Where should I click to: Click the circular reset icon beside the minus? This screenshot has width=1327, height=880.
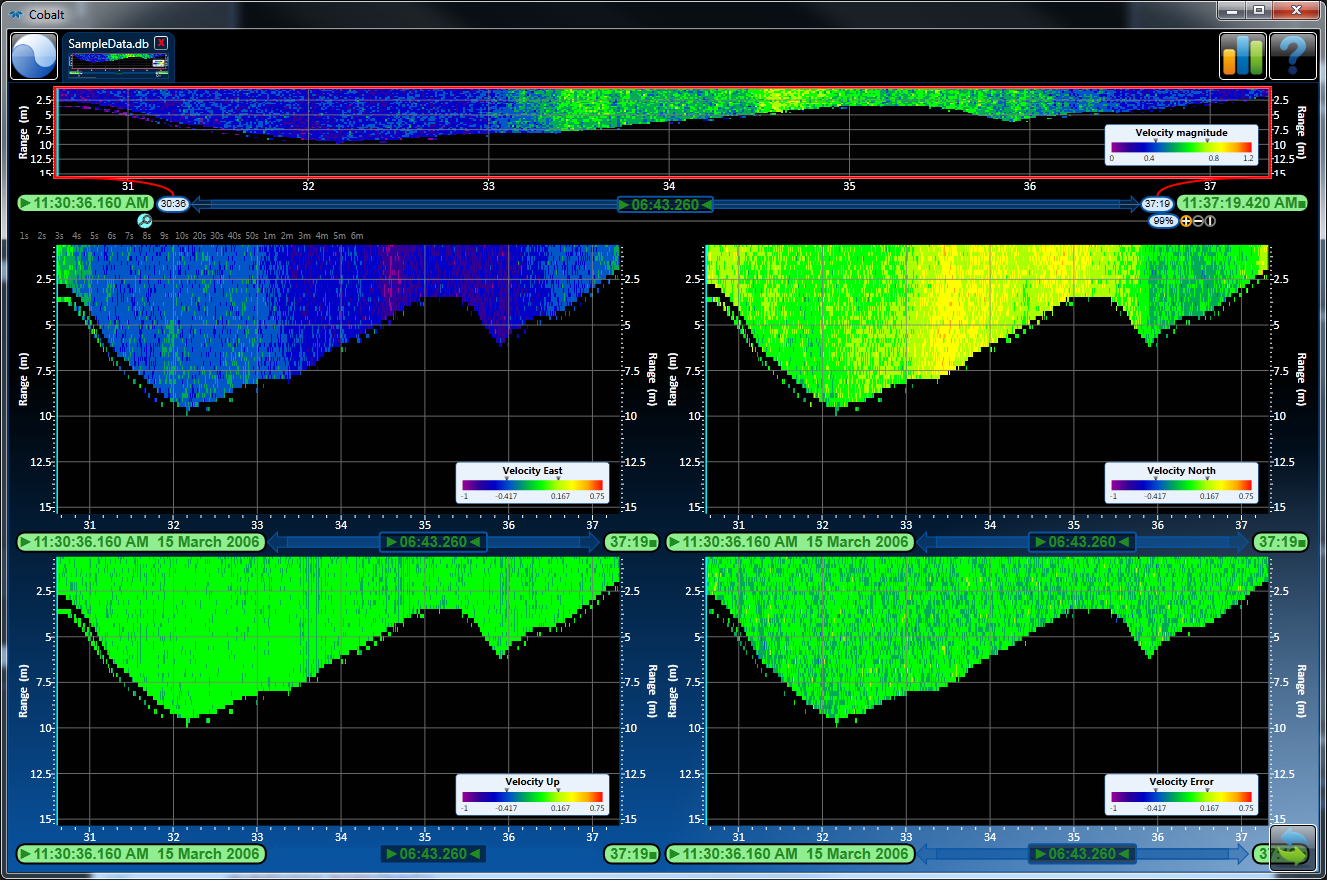point(1209,221)
